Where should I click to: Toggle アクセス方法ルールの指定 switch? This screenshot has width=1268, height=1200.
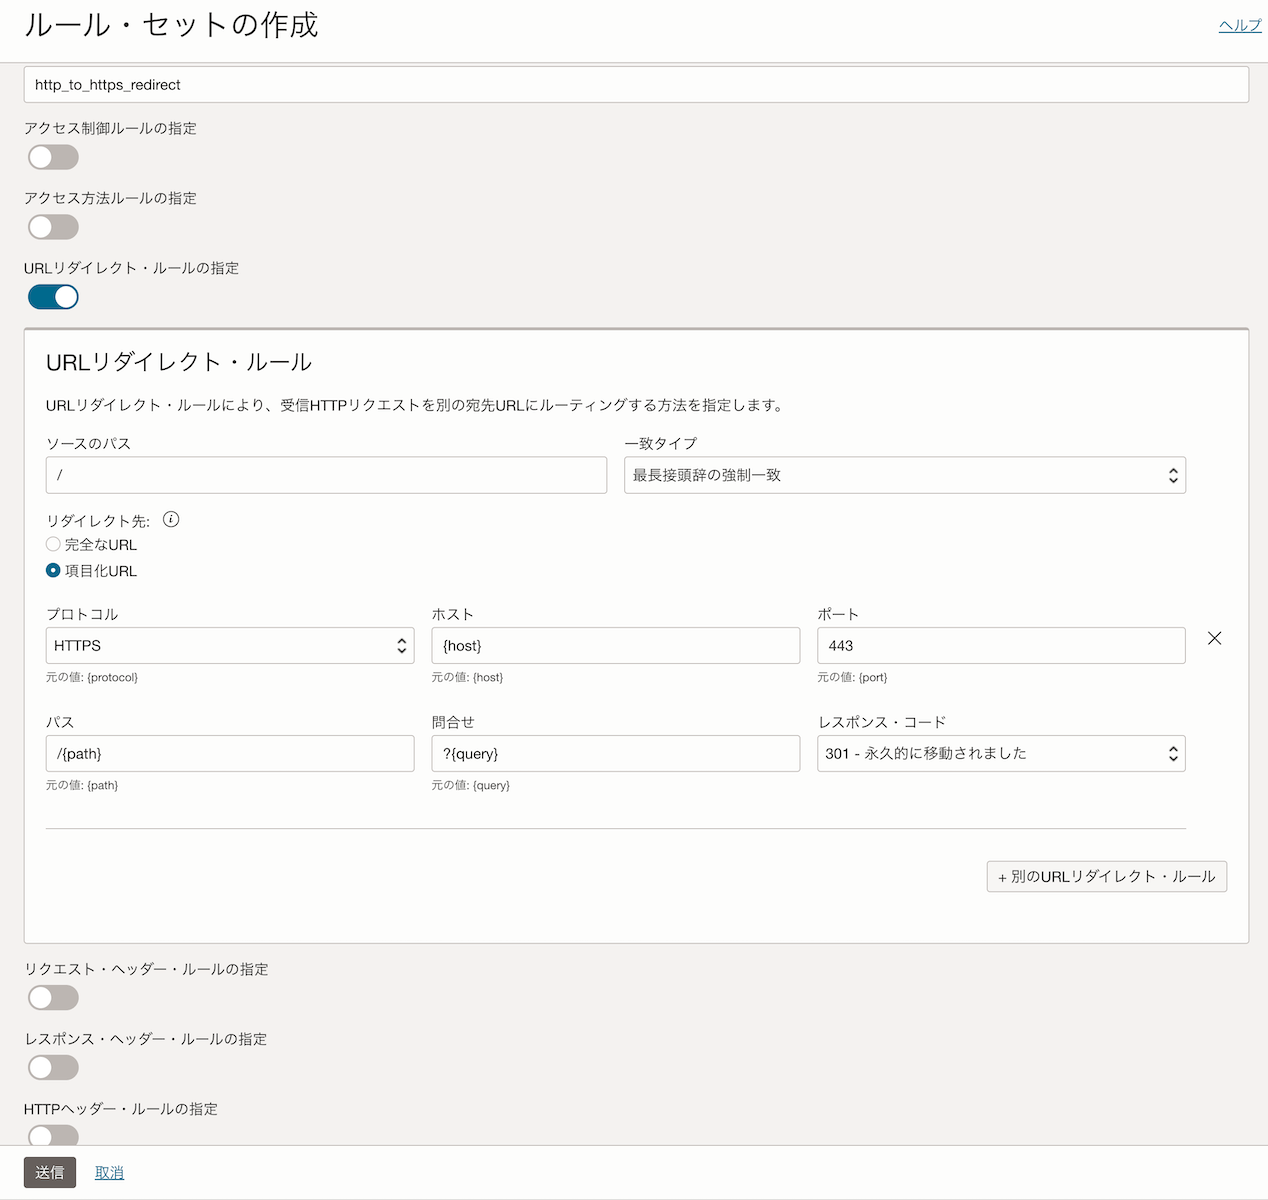click(53, 227)
